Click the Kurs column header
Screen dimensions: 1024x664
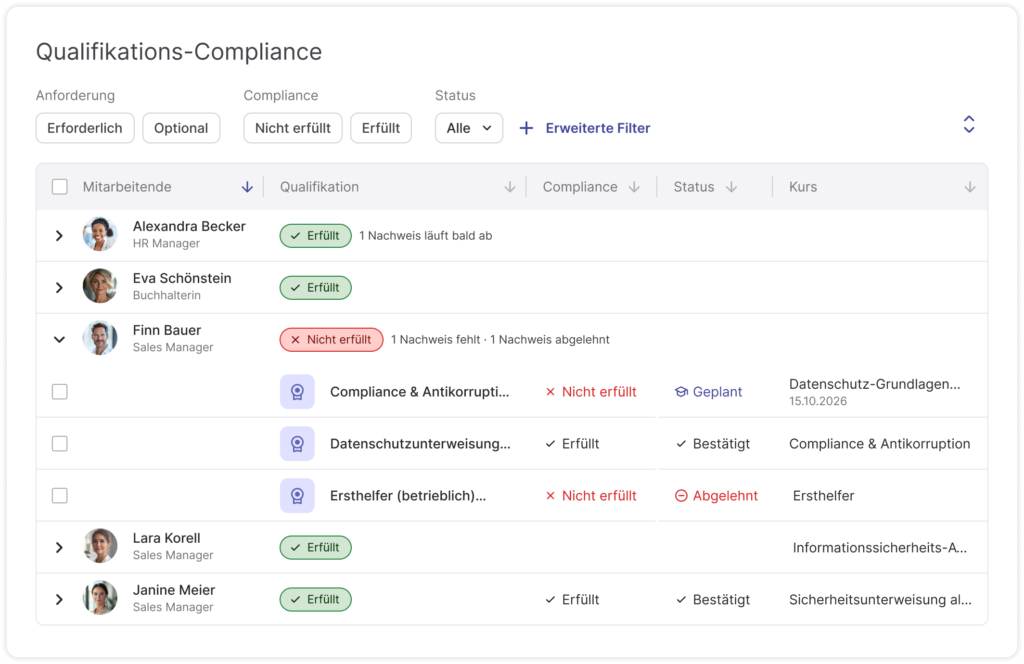click(803, 187)
